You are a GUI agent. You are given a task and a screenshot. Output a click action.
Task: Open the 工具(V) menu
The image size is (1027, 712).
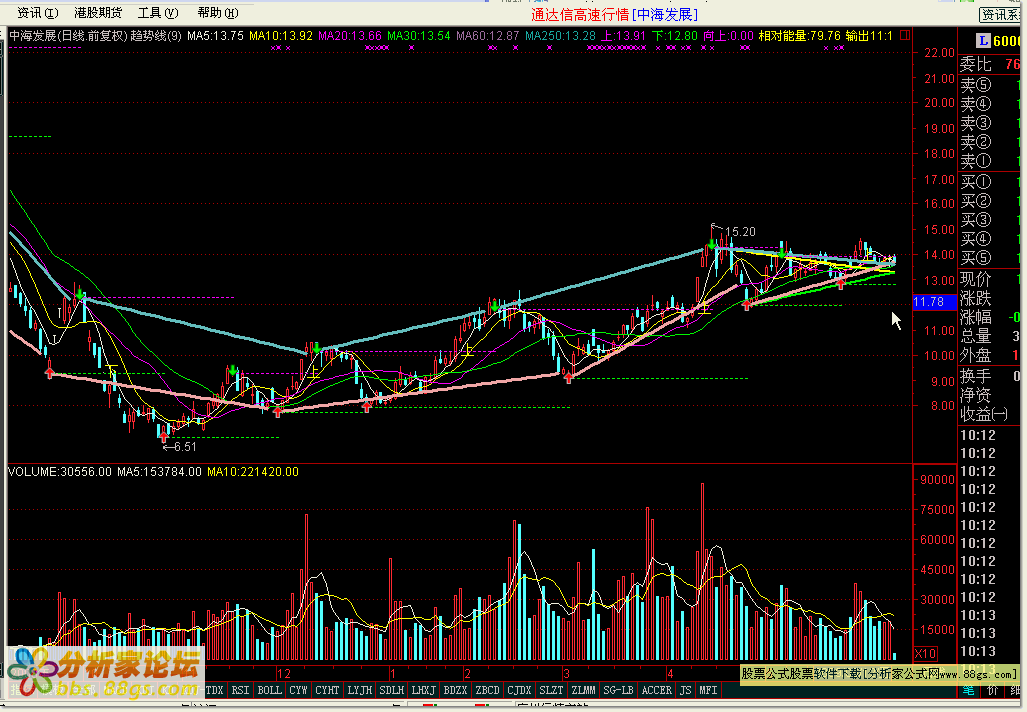(158, 12)
